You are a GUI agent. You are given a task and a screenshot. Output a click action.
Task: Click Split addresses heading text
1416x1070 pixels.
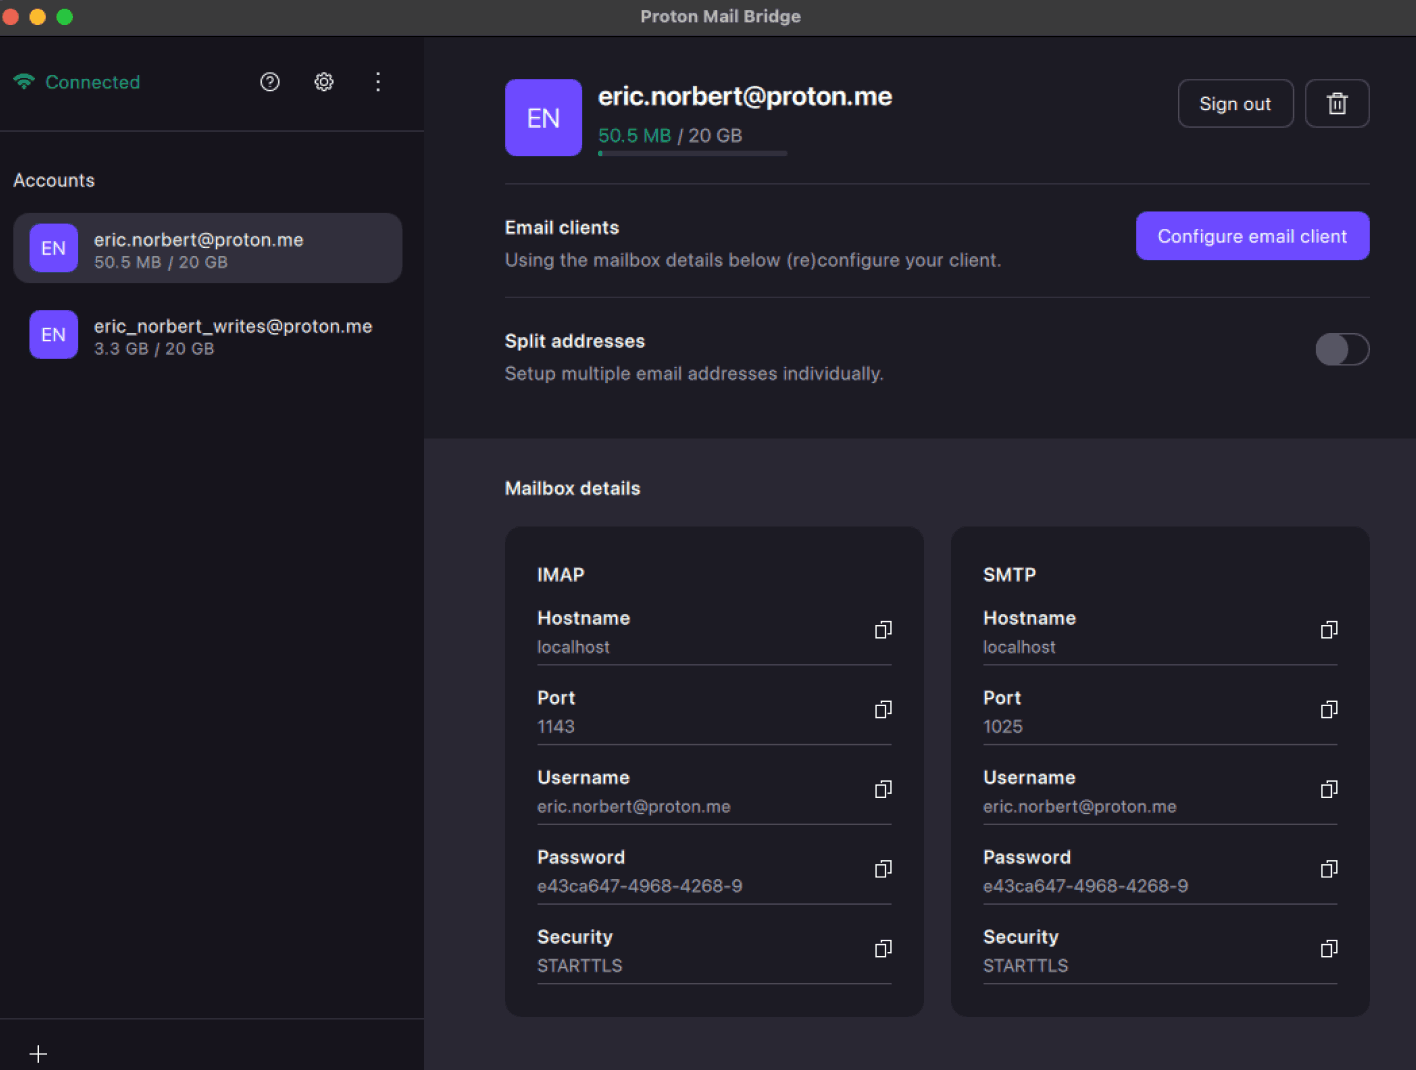(575, 341)
